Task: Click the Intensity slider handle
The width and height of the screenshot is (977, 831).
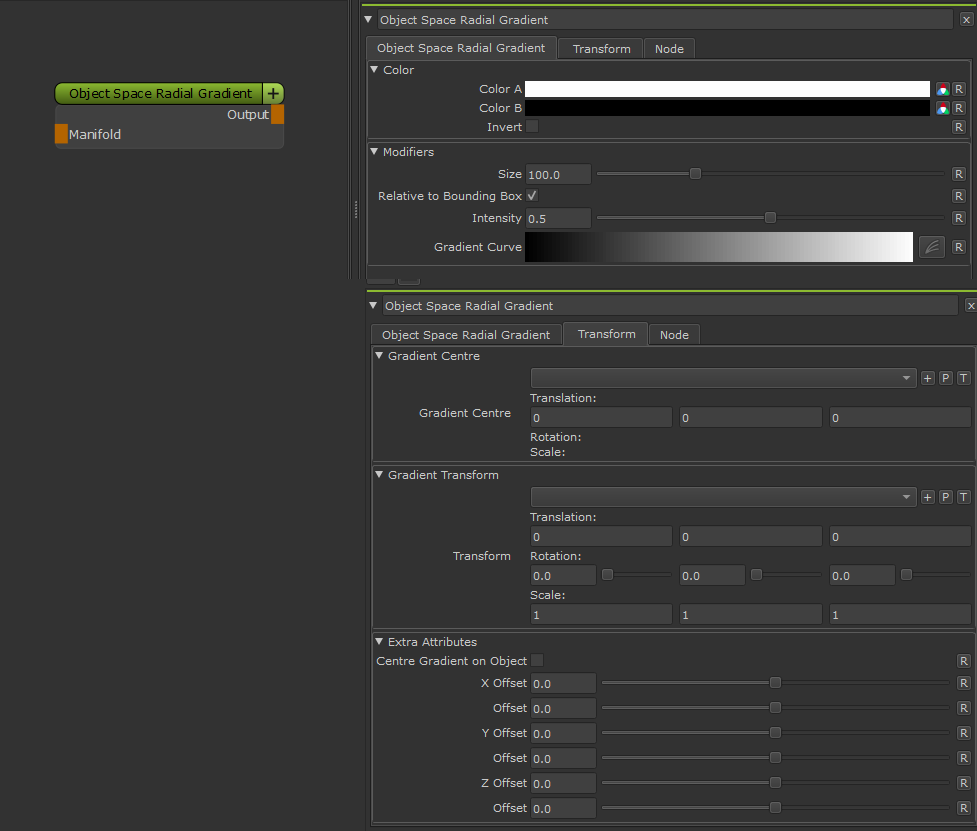Action: point(770,218)
